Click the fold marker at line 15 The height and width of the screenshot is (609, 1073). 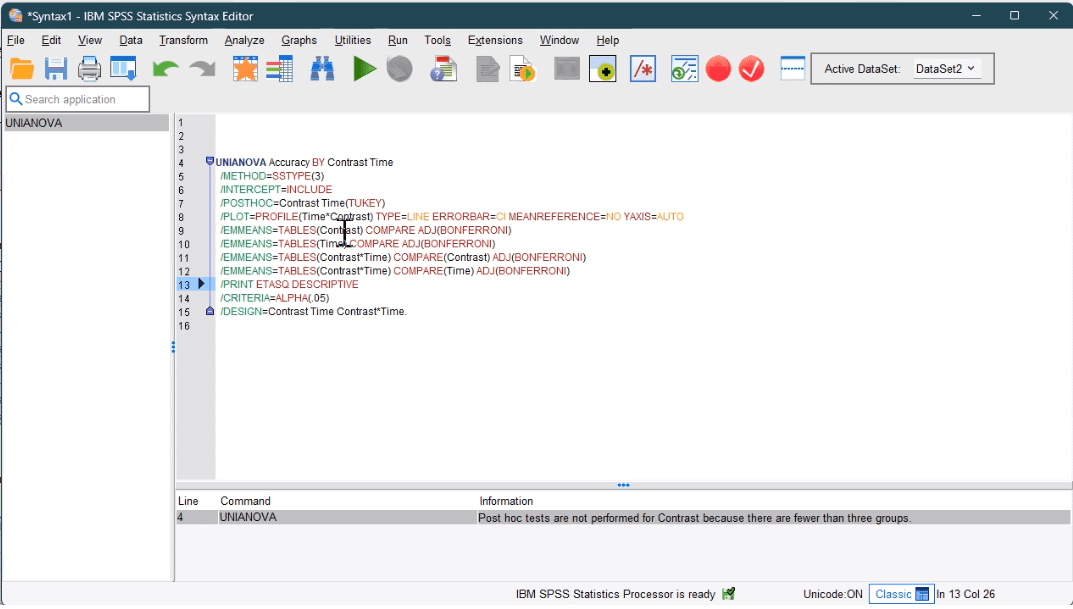[x=210, y=311]
